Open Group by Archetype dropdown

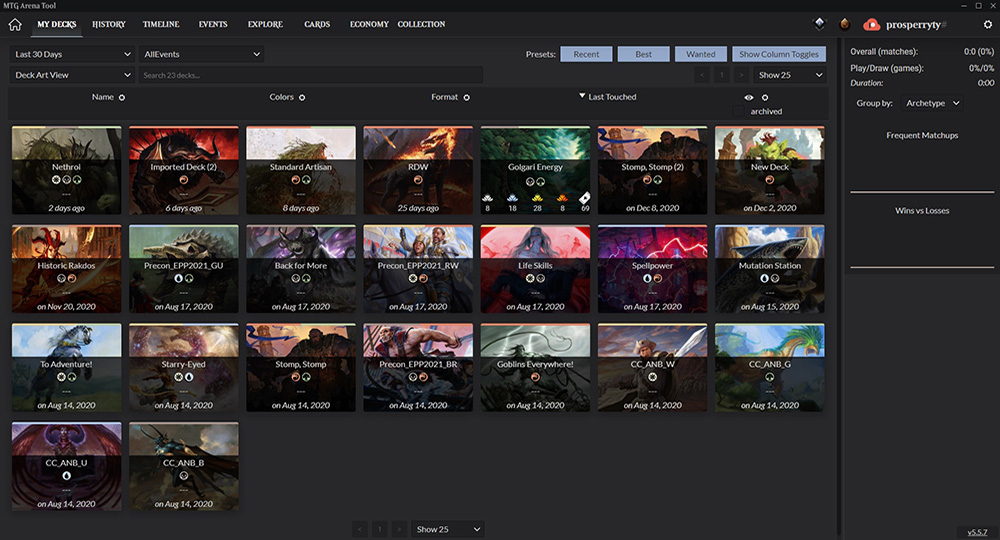[932, 103]
